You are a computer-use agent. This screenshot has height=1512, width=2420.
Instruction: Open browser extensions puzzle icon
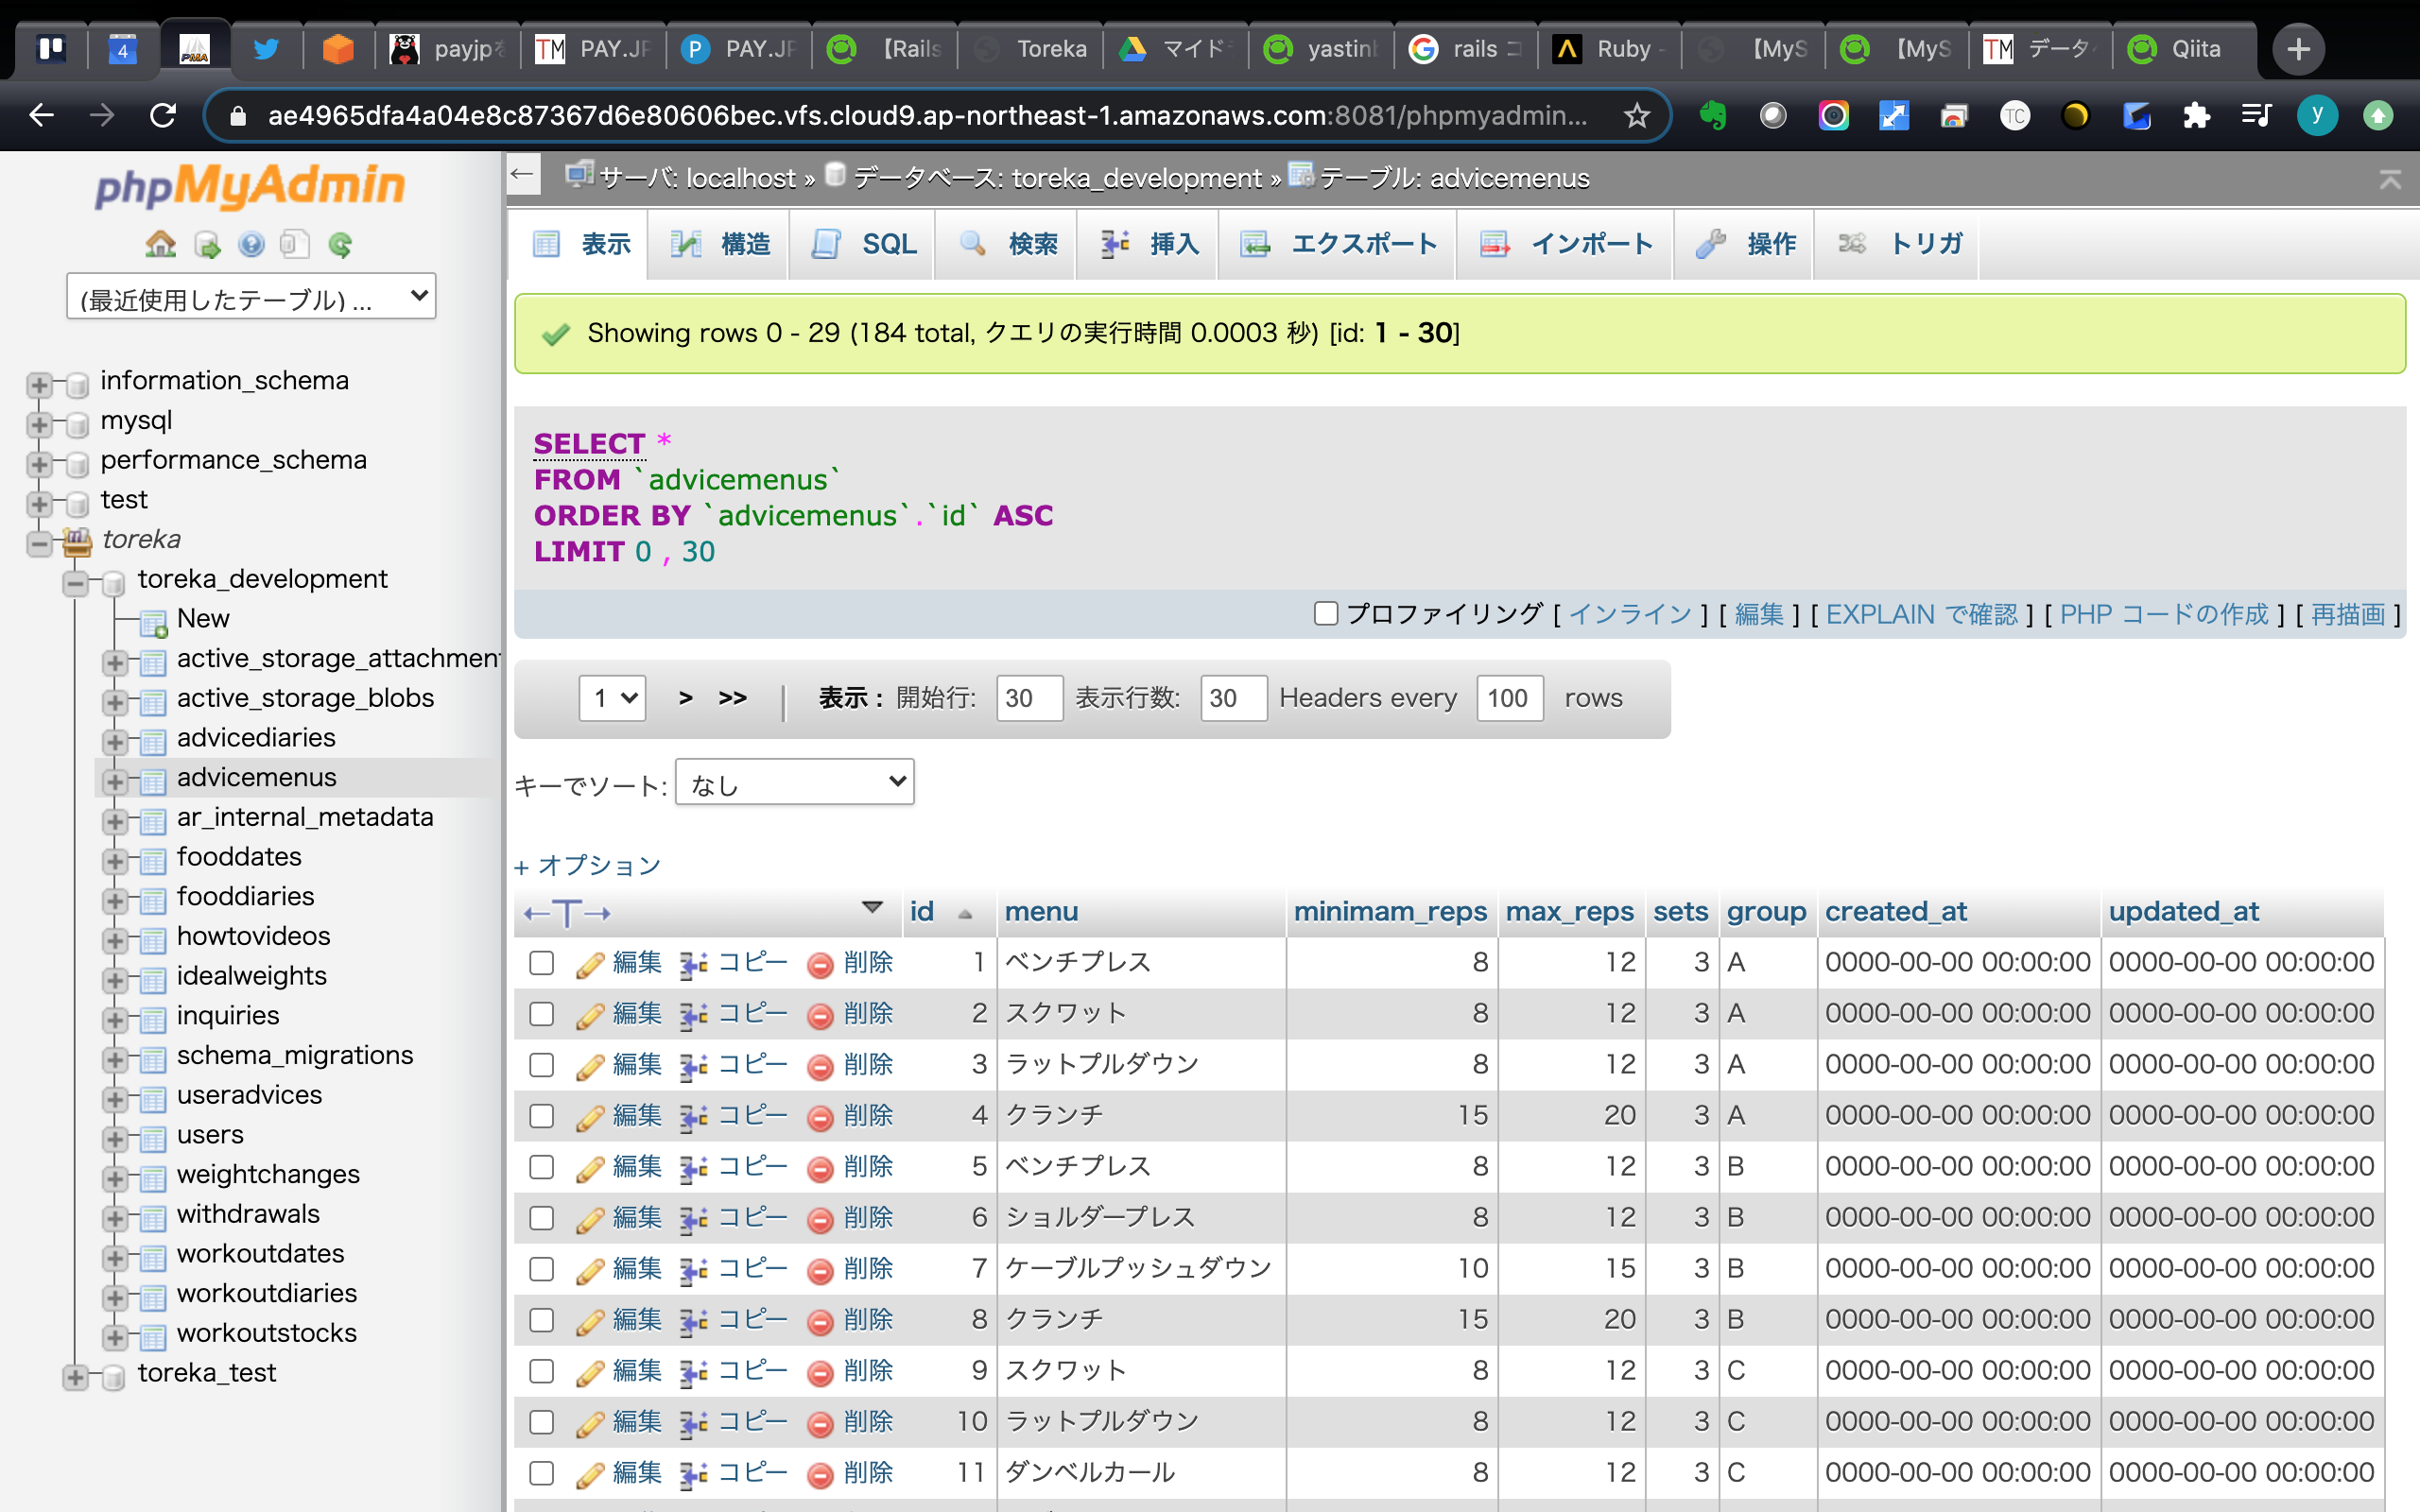point(2196,116)
